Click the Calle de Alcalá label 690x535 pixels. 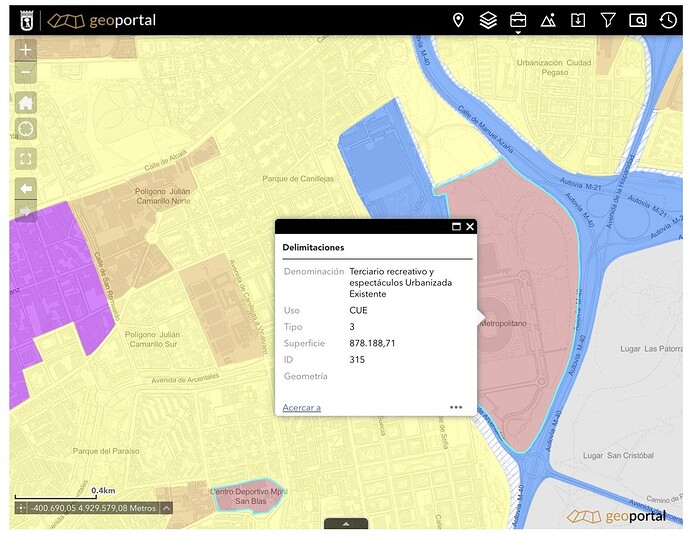coord(165,161)
